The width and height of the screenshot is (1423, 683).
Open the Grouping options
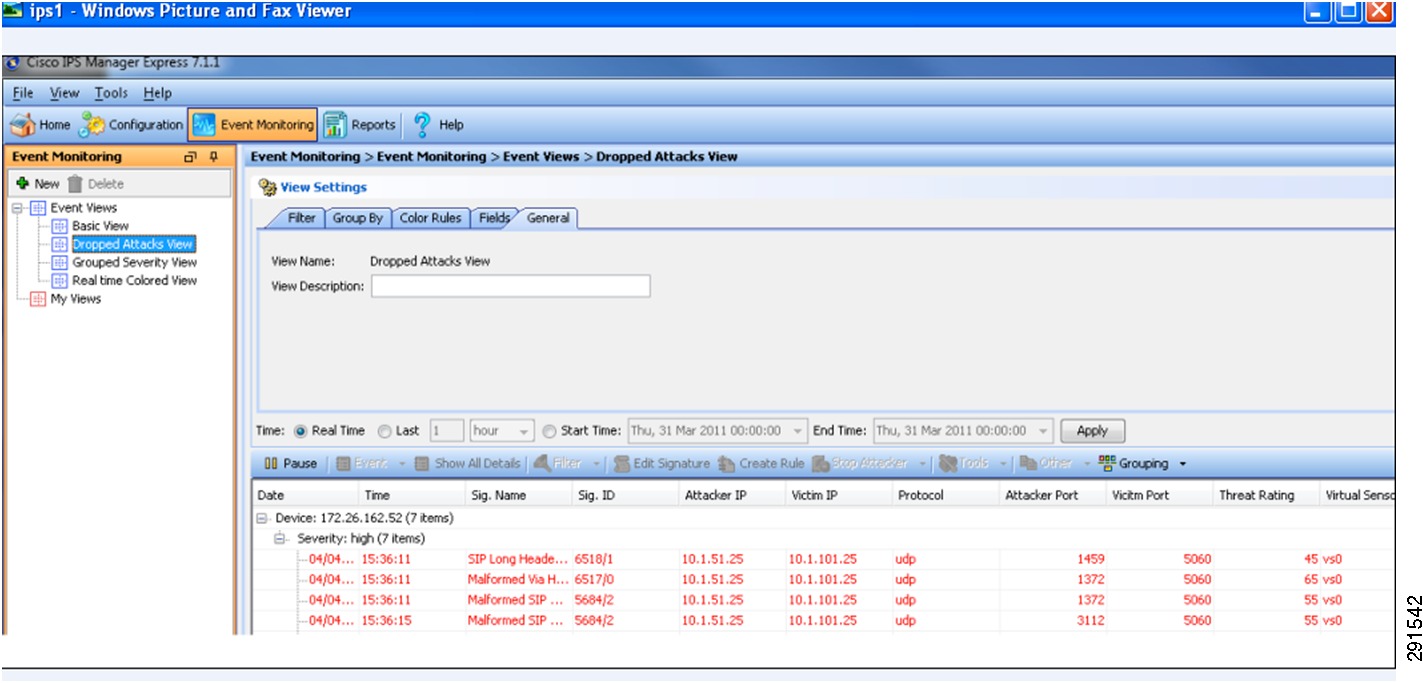1133,464
